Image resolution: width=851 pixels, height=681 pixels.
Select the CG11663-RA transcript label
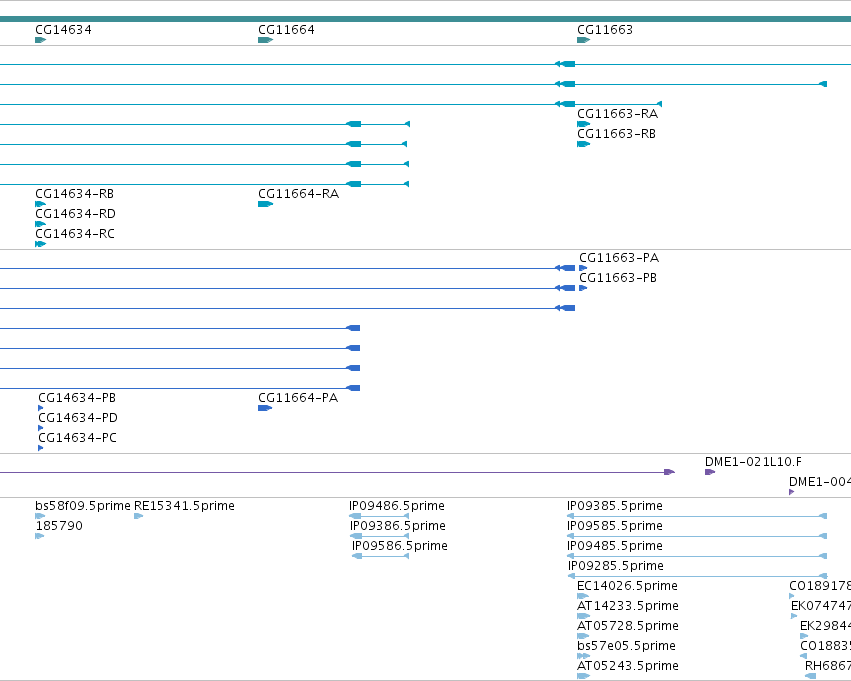618,114
